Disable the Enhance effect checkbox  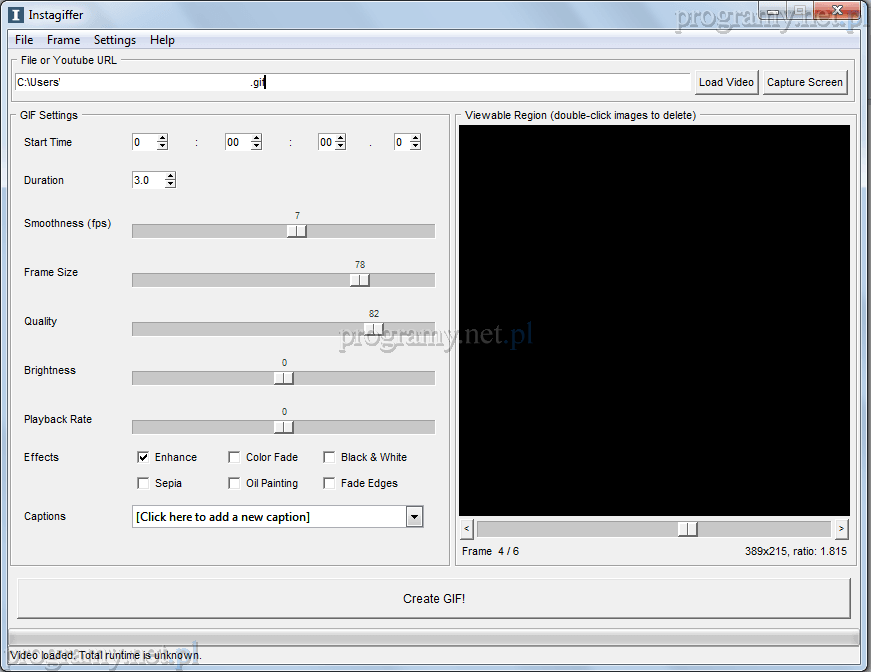(143, 457)
